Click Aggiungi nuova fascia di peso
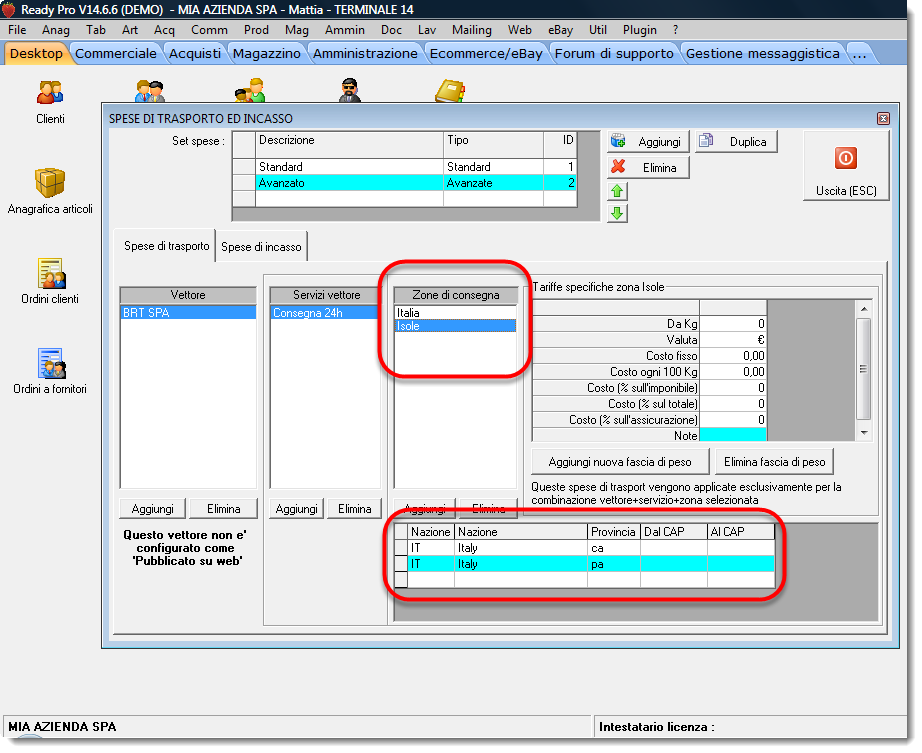Screen dimensions: 922x753 [620, 462]
